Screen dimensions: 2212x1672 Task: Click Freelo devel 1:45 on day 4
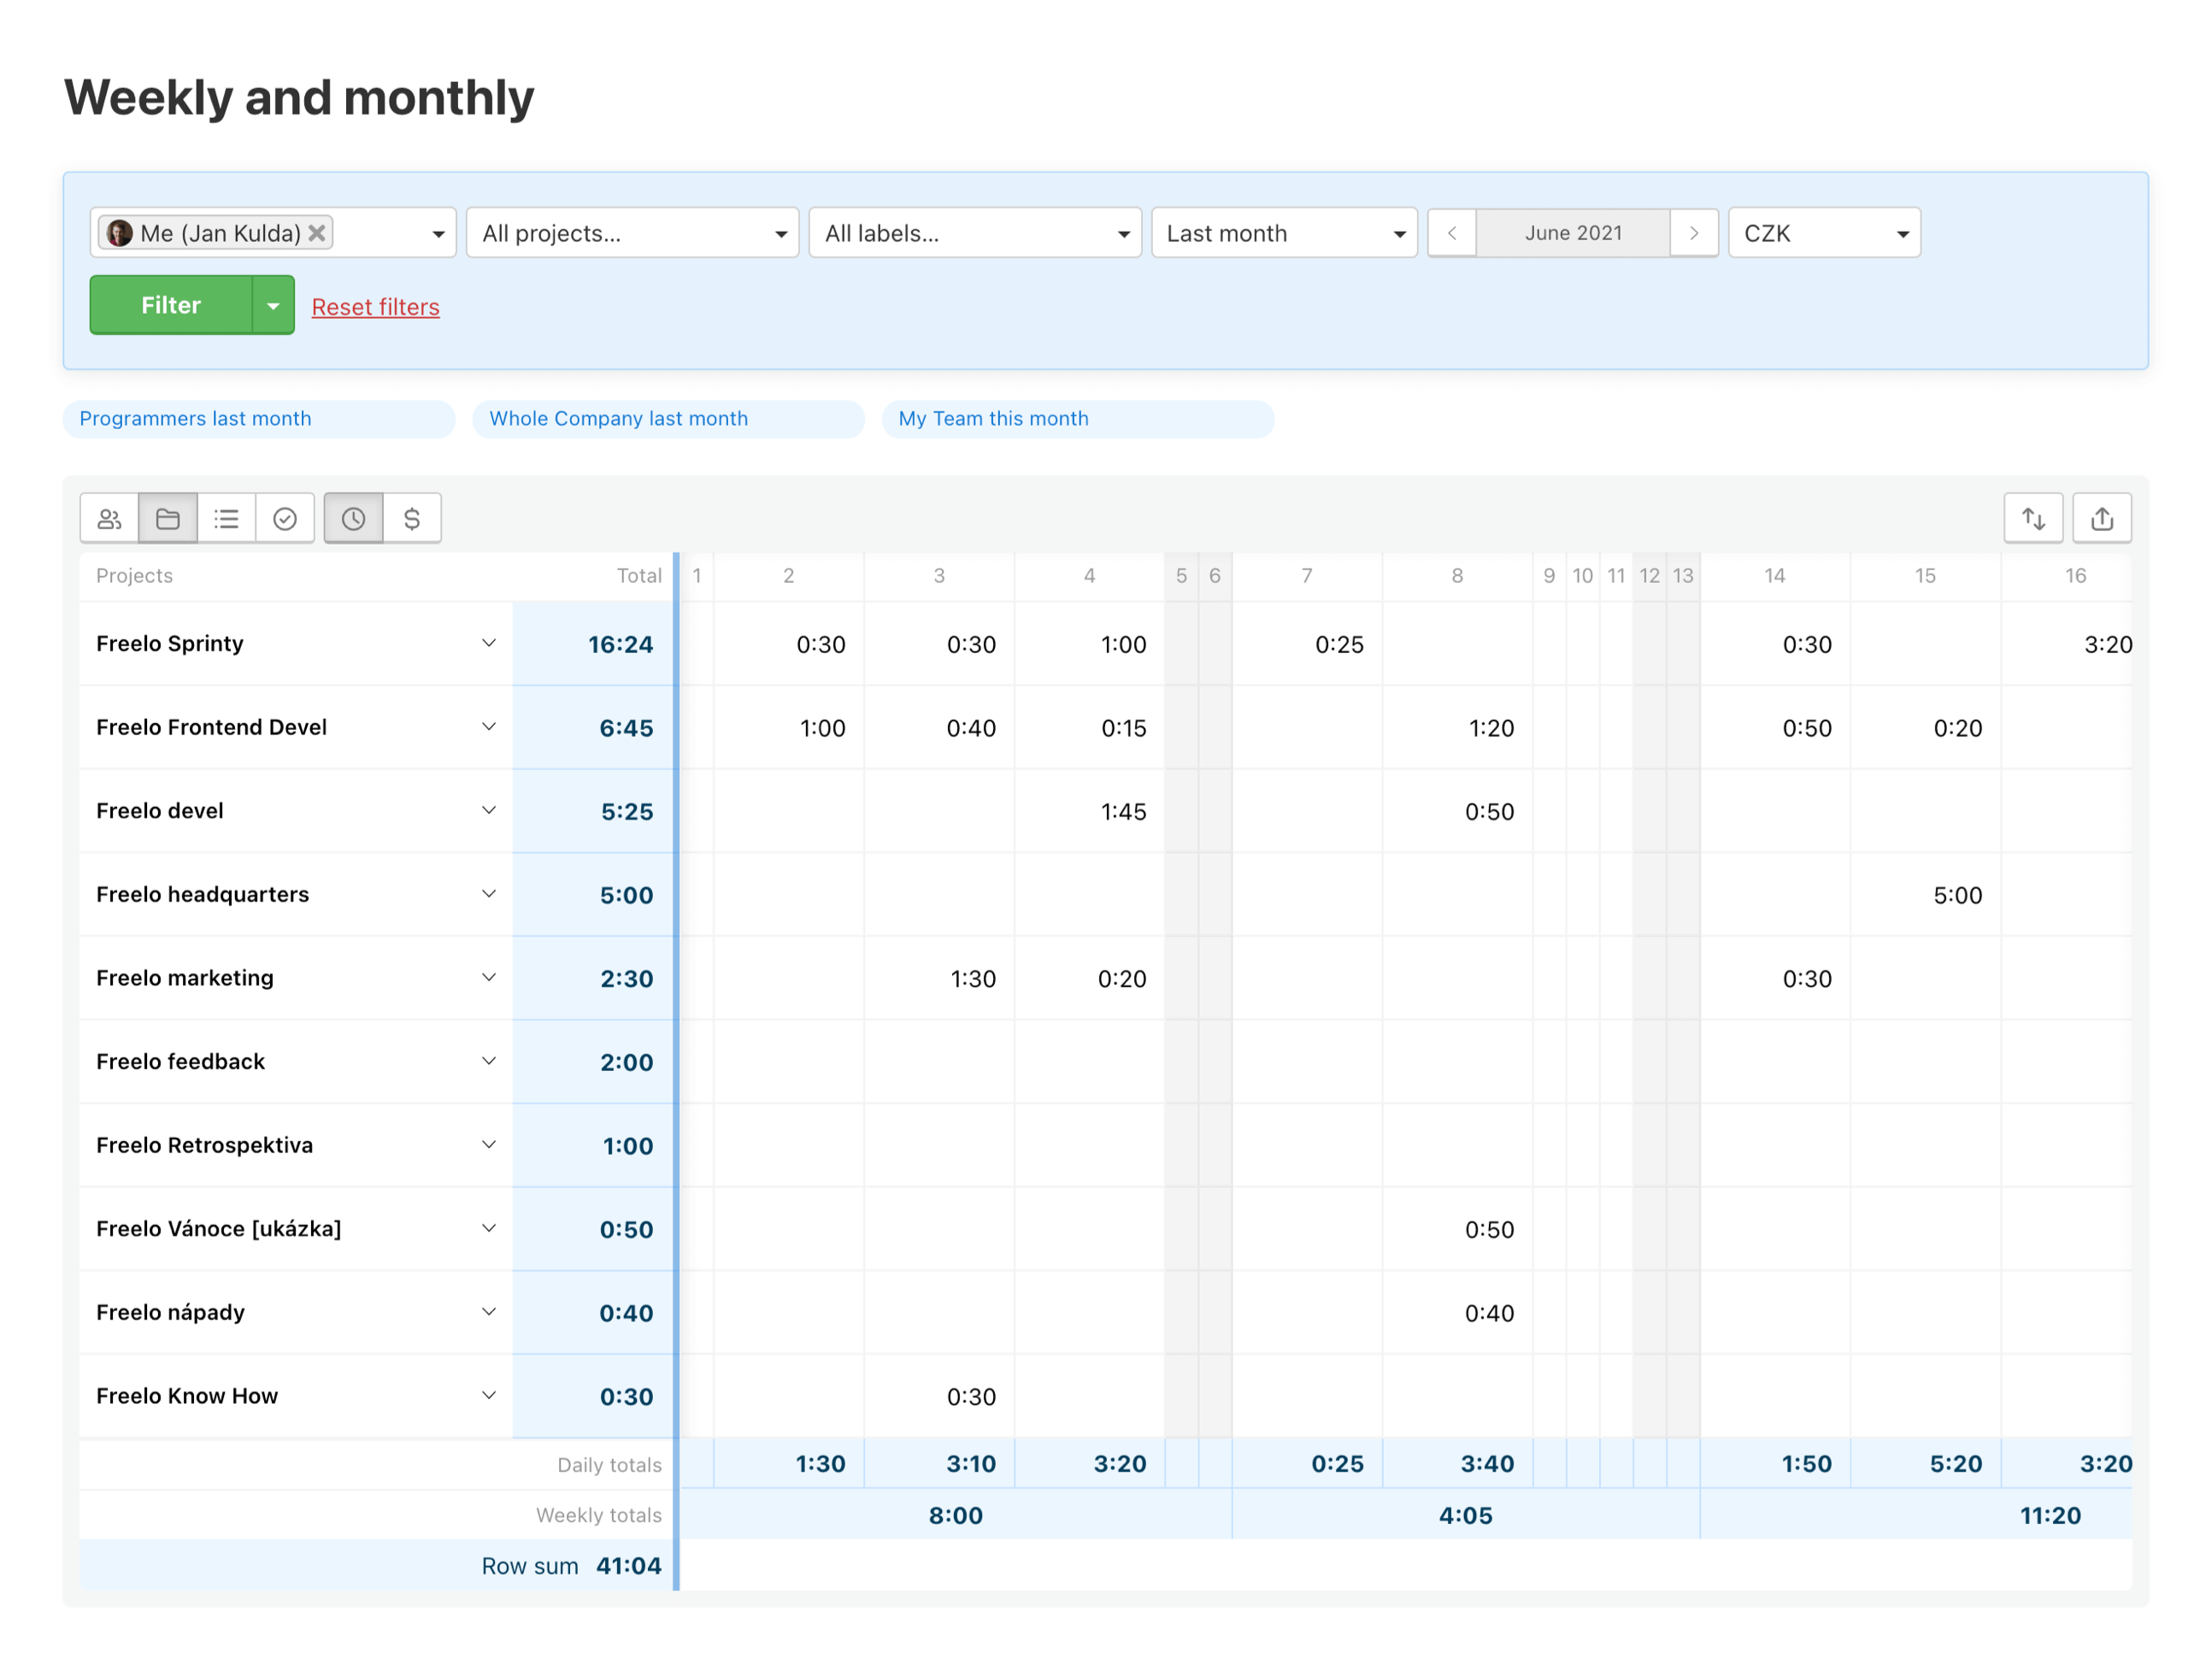tap(1123, 812)
